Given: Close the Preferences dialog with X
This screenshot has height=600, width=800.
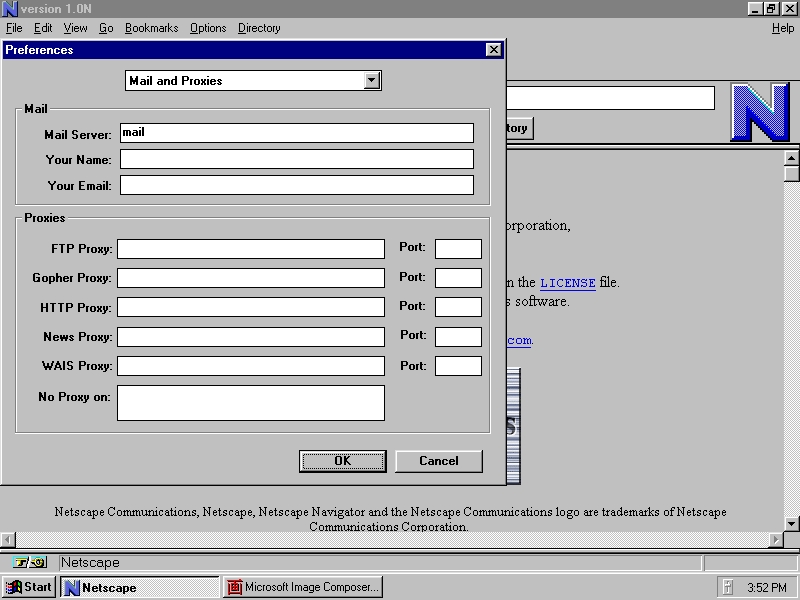Looking at the screenshot, I should tap(493, 50).
